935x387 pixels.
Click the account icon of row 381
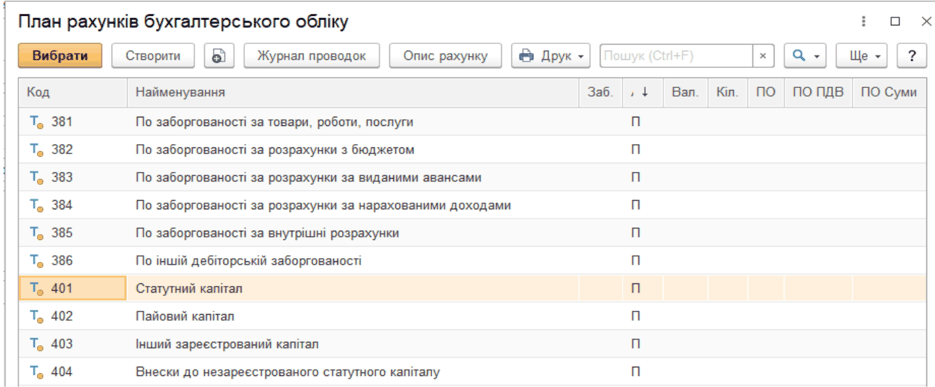[x=36, y=122]
